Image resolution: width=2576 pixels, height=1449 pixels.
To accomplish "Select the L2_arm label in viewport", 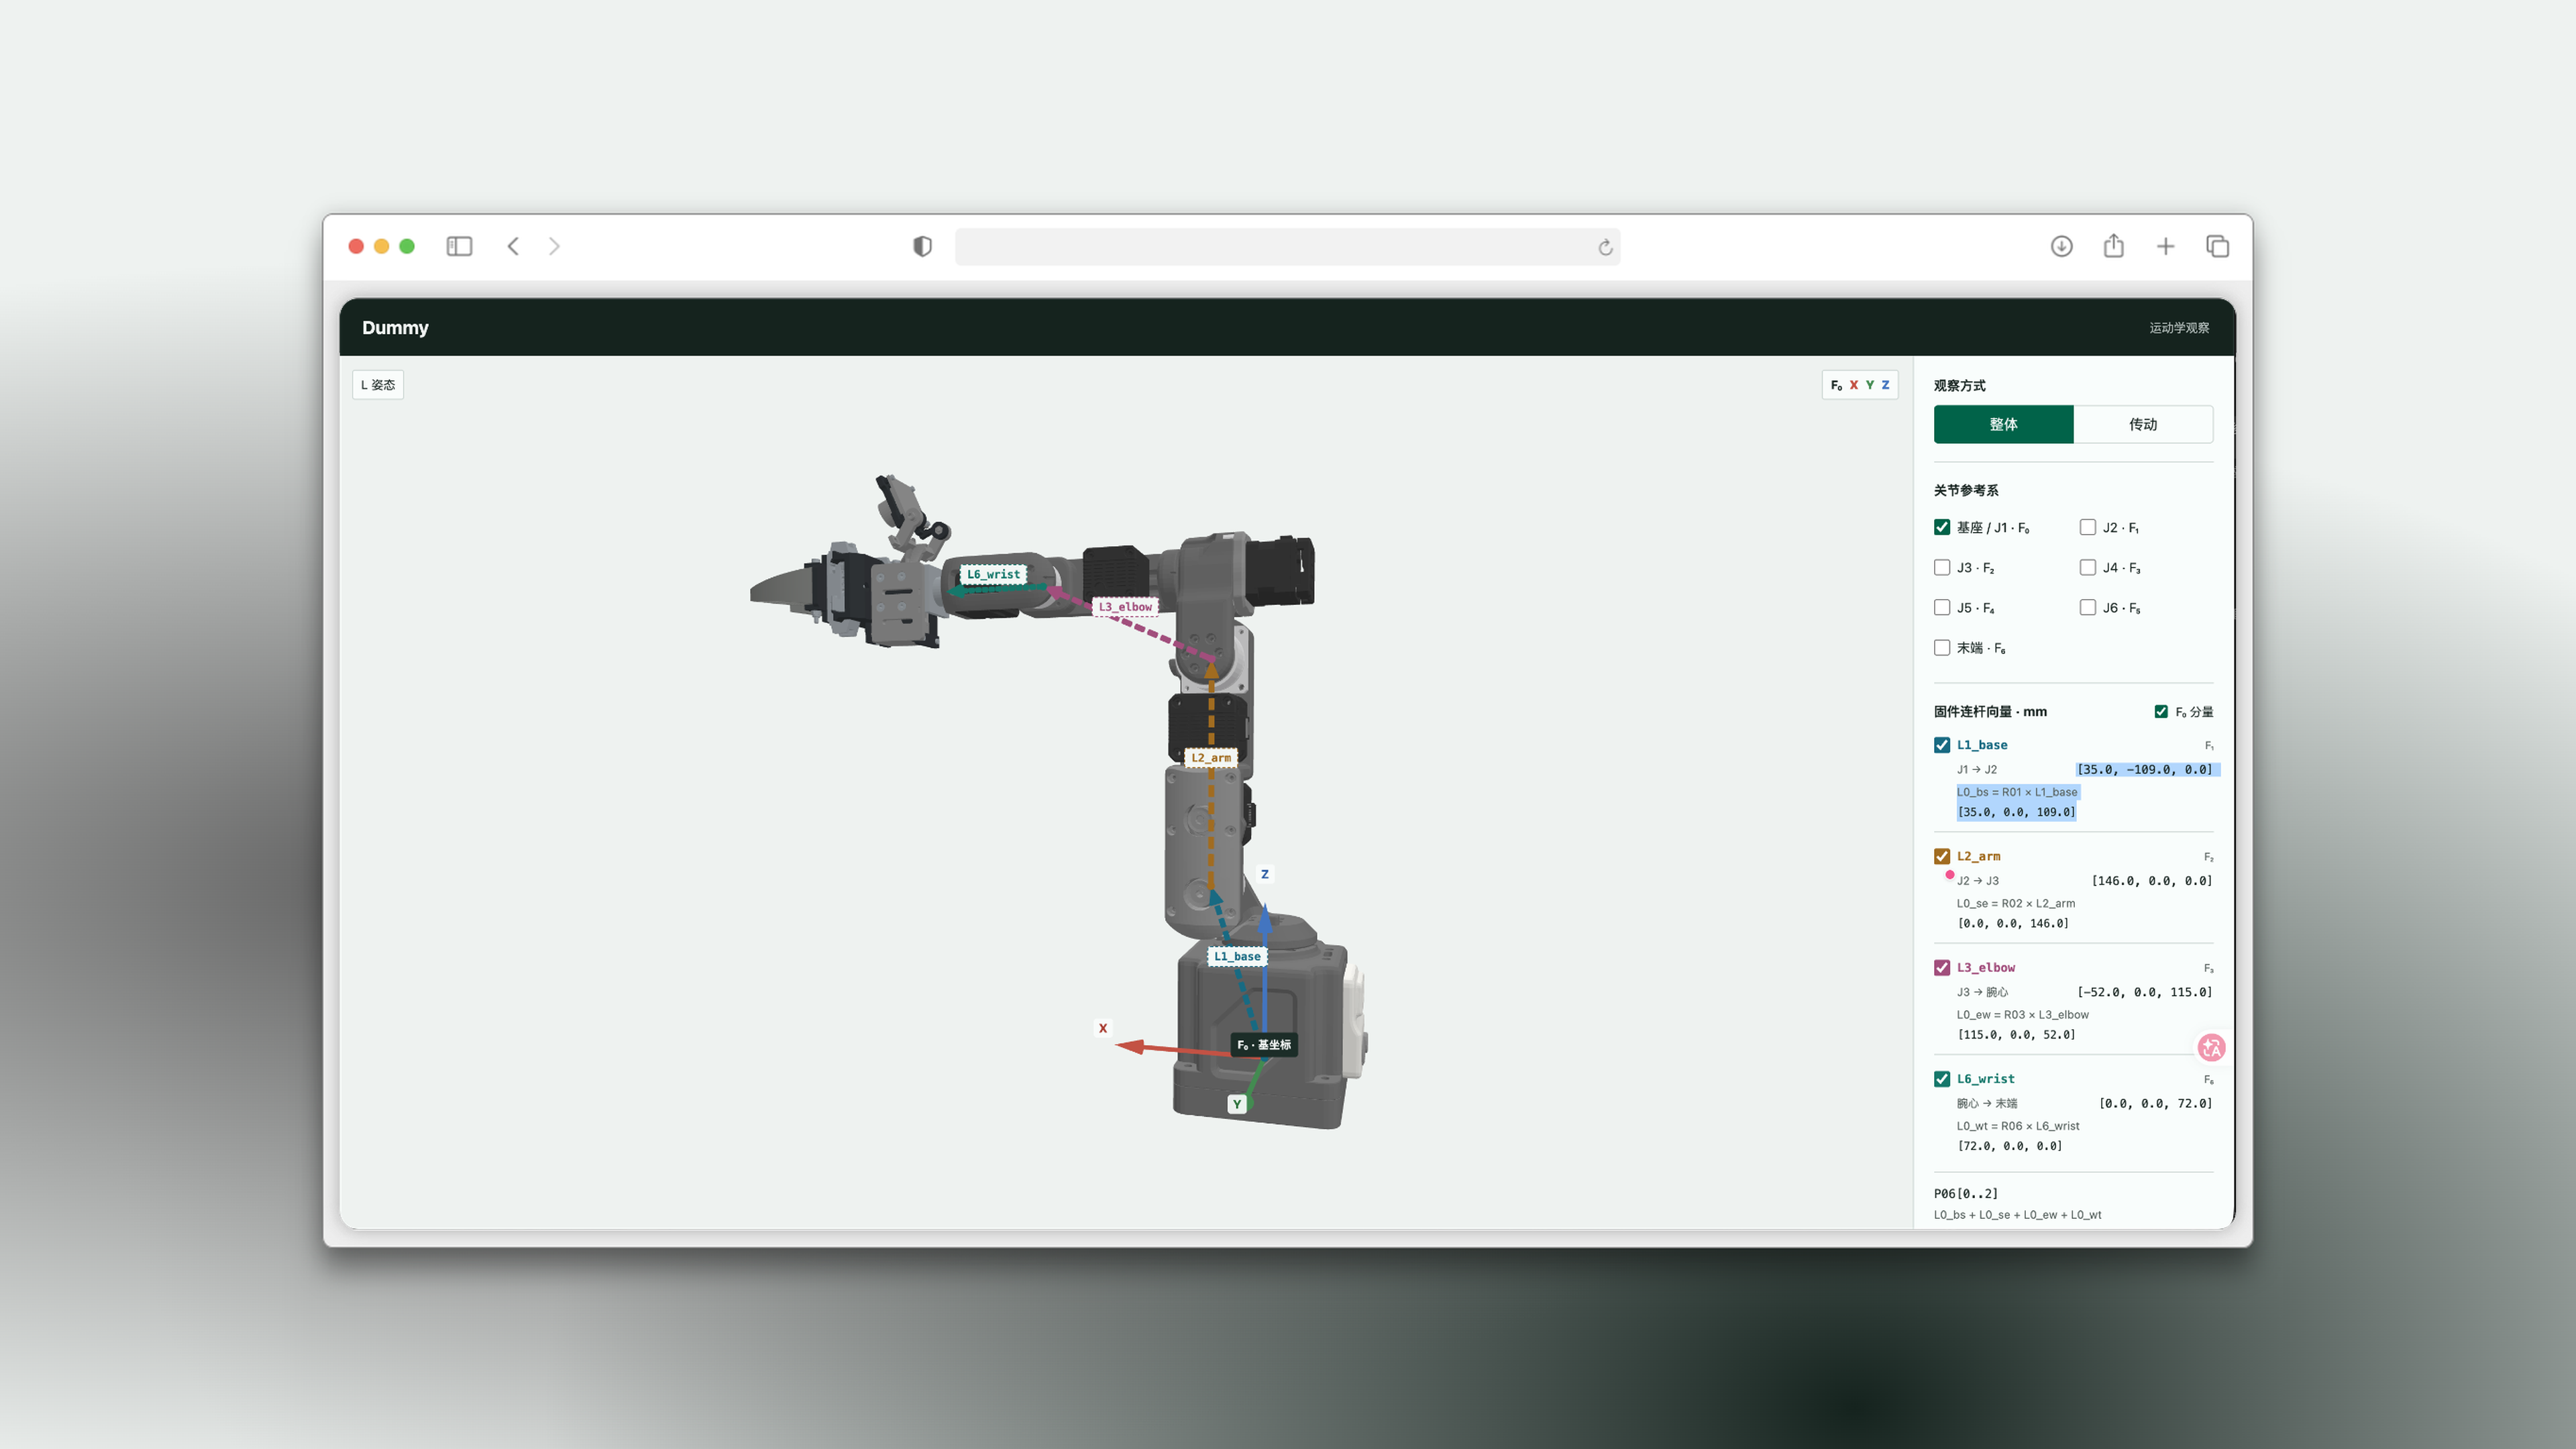I will [x=1210, y=757].
